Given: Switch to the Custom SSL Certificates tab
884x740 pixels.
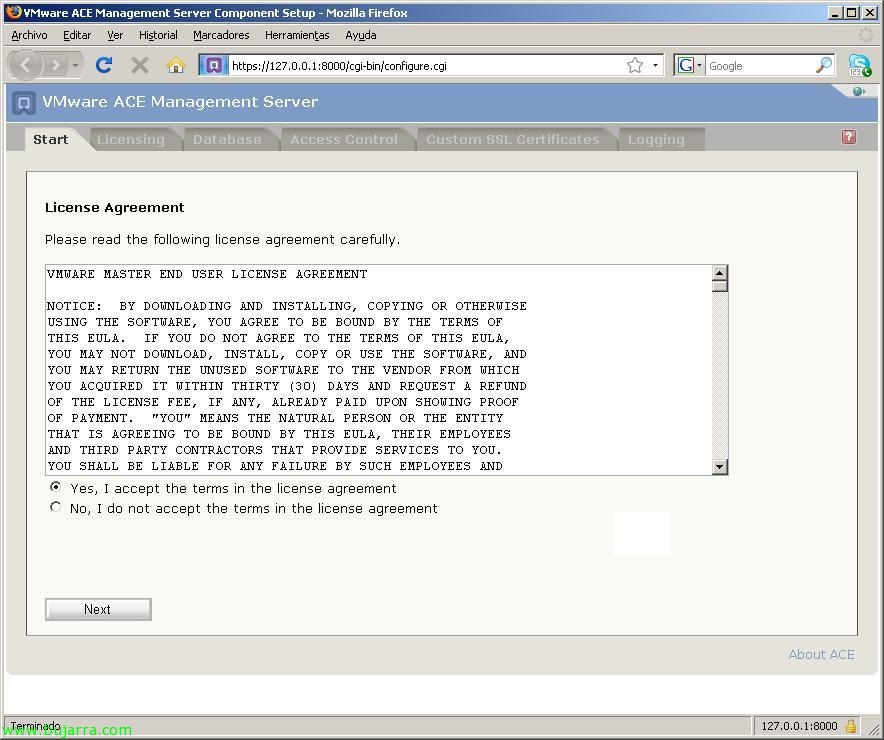Looking at the screenshot, I should coord(512,139).
